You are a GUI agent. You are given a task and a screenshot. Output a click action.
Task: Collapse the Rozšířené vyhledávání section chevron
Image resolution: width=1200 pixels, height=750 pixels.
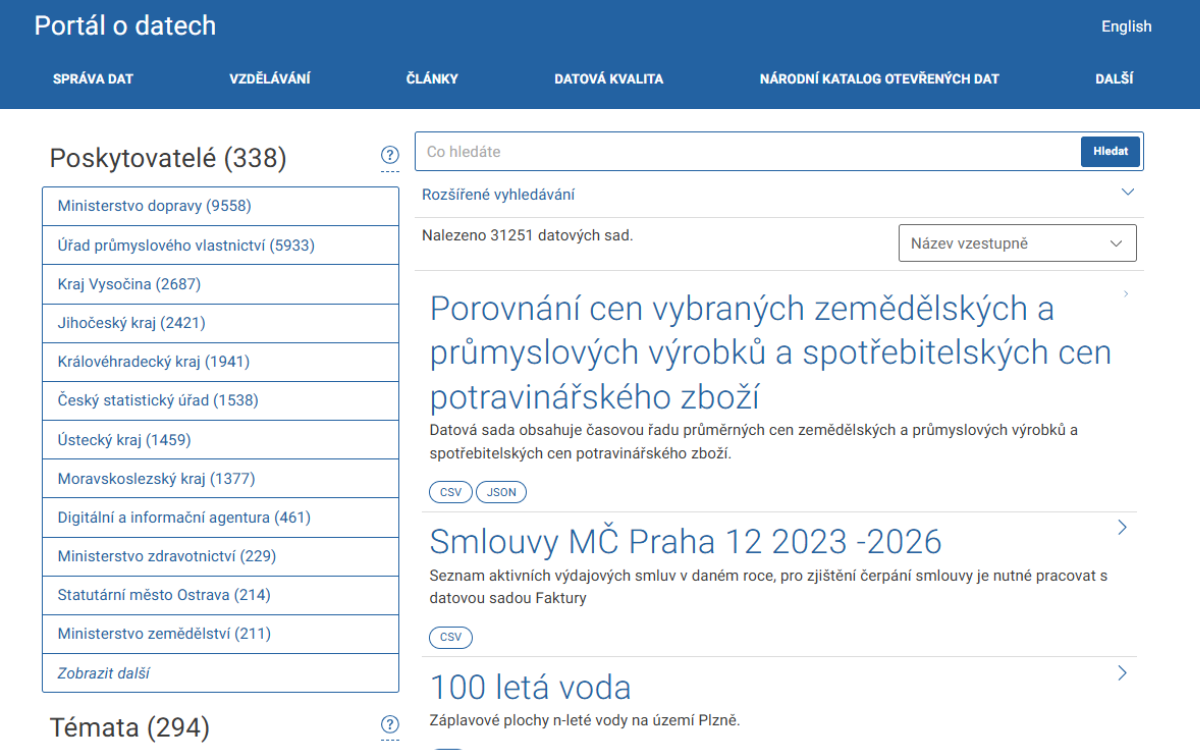(1128, 192)
